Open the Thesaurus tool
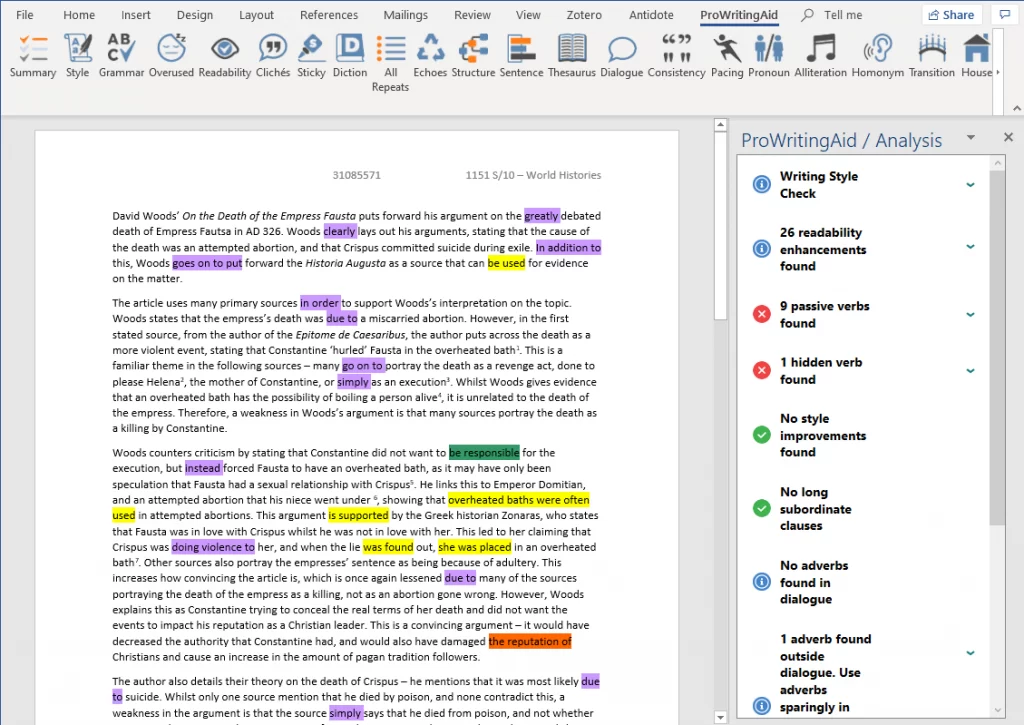The width and height of the screenshot is (1024, 725). (x=572, y=57)
